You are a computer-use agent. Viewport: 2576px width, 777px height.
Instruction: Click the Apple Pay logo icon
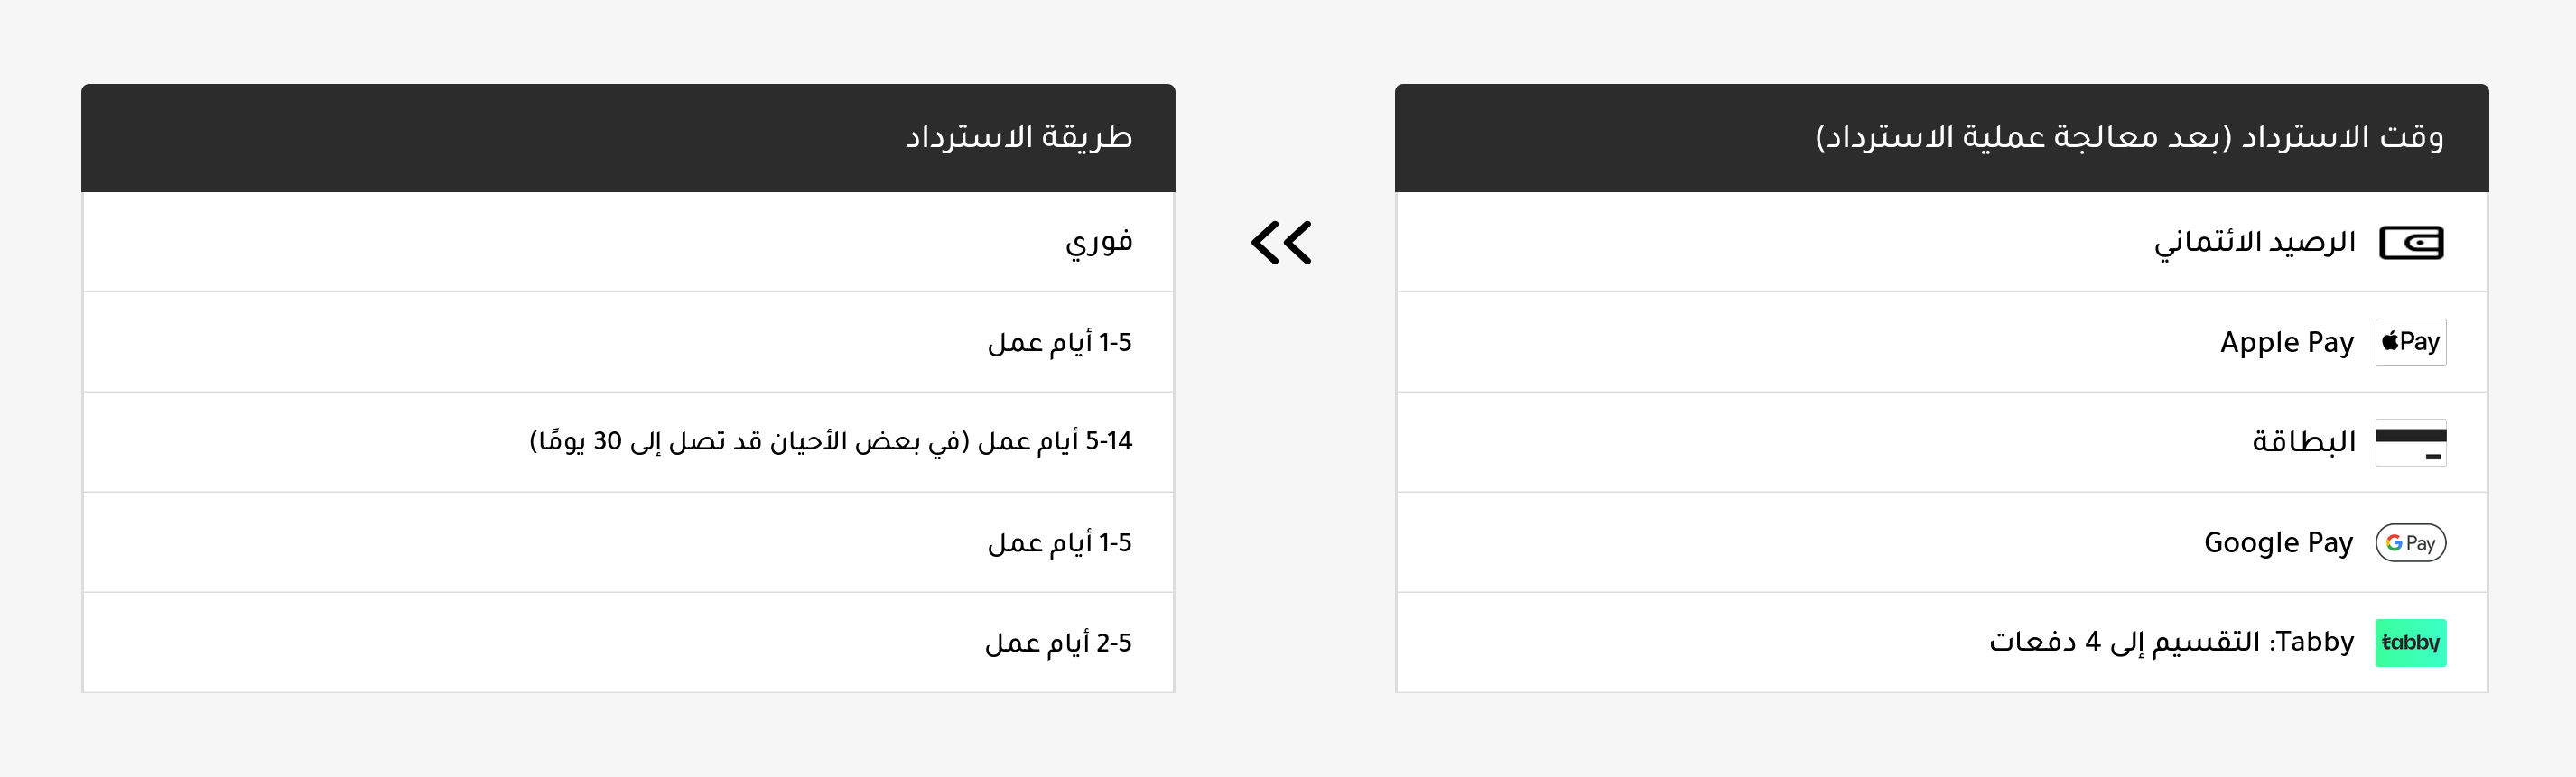point(2410,342)
